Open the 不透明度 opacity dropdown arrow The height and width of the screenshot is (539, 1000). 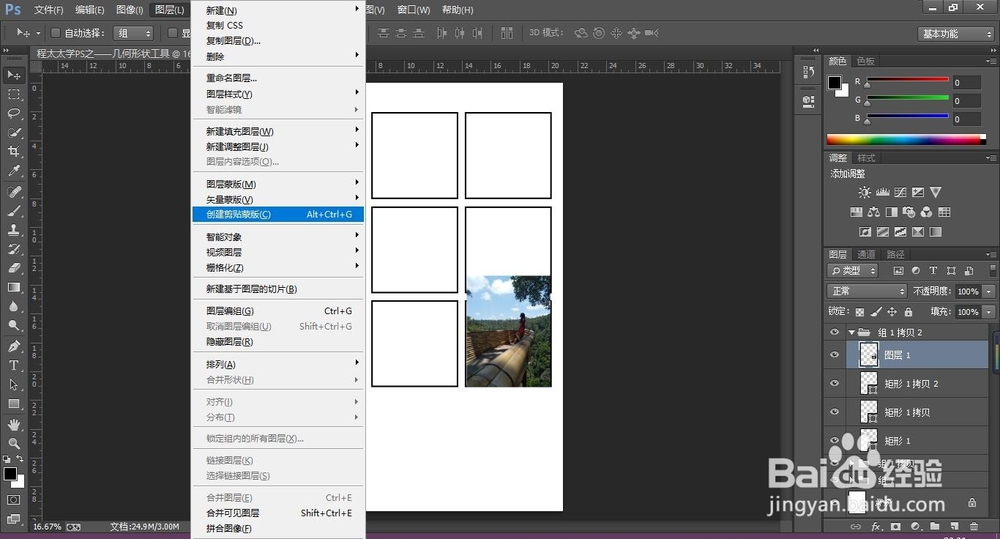click(x=989, y=291)
